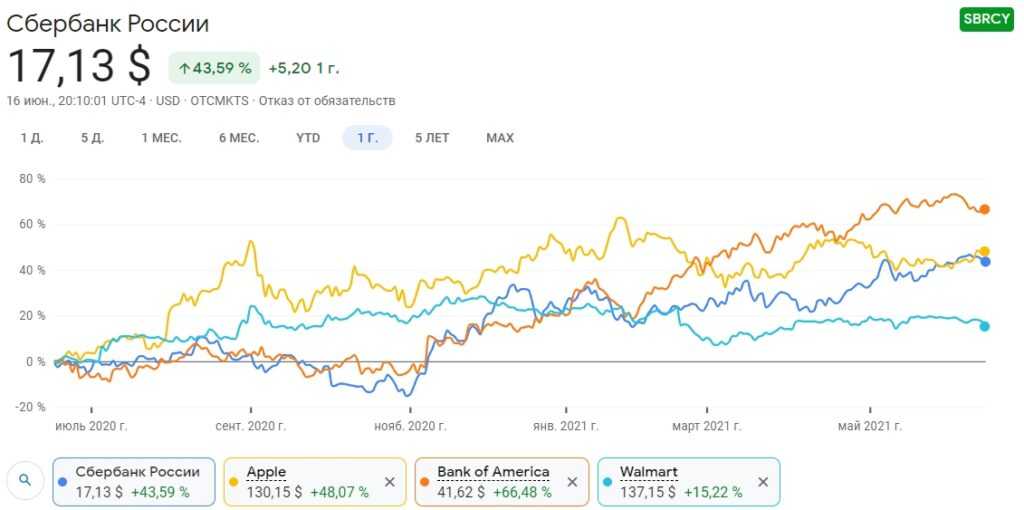1024x510 pixels.
Task: Click the yellow Apple legend dot
Action: 232,481
